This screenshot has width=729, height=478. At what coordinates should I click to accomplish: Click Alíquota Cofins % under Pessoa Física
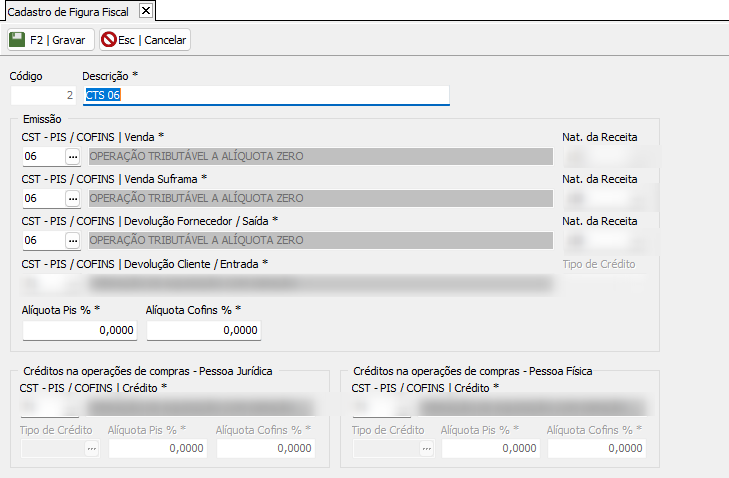[x=595, y=449]
